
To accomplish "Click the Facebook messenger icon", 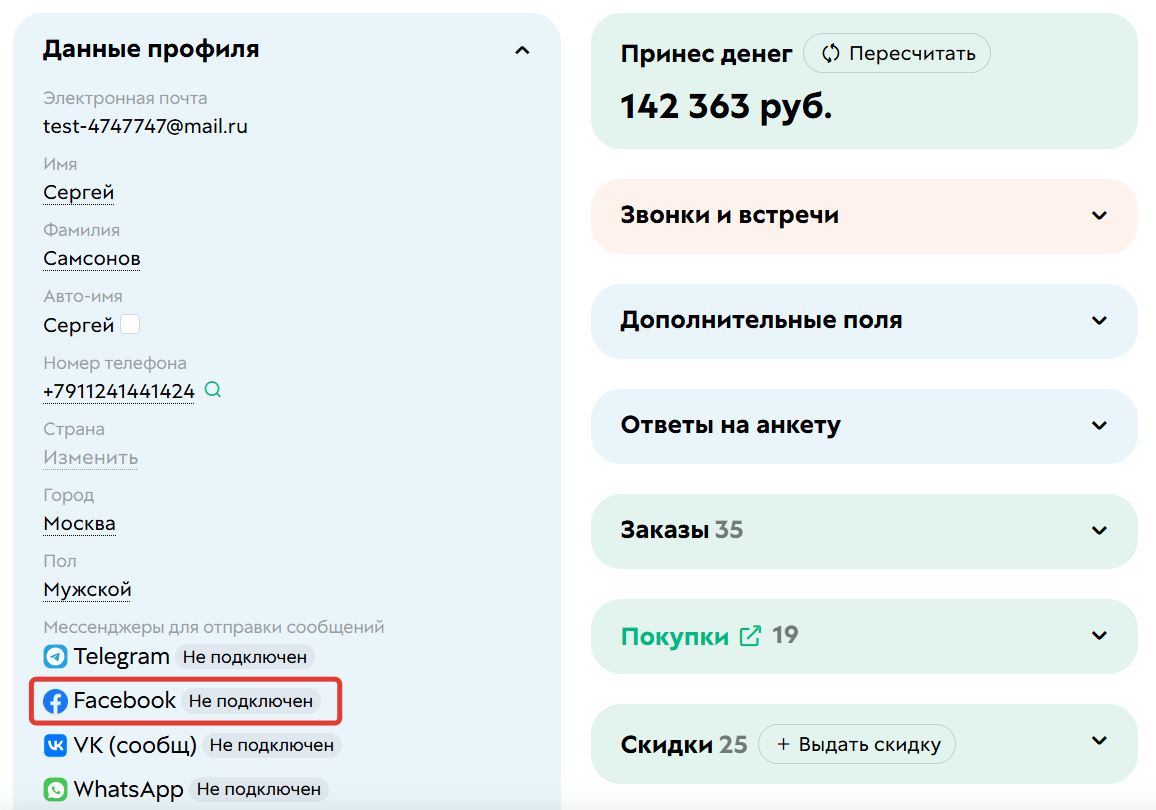I will [x=55, y=701].
